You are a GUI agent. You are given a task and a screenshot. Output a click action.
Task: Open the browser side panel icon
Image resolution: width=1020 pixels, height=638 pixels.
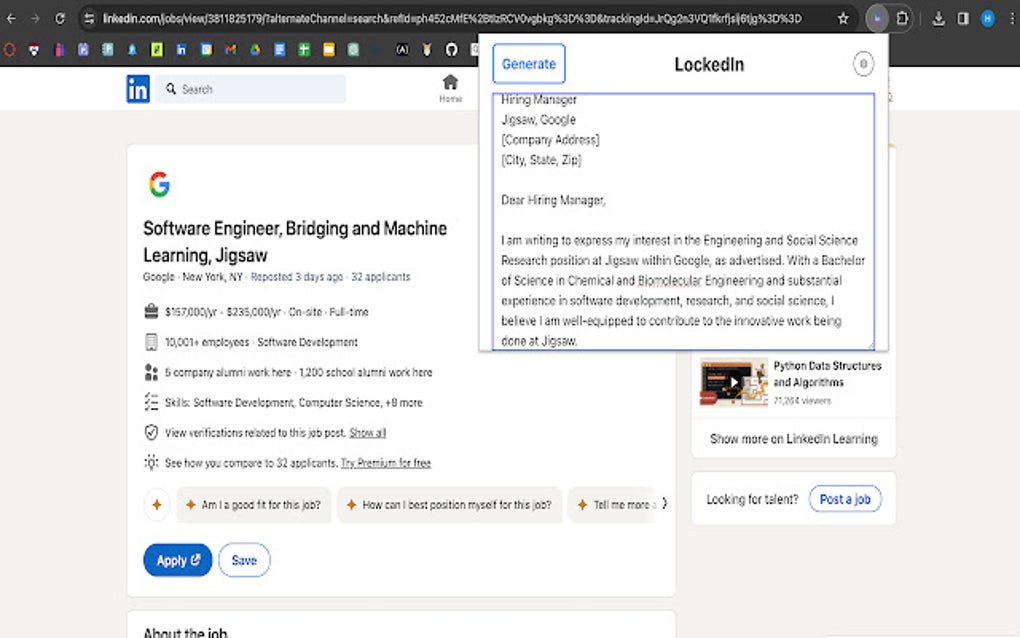point(962,18)
